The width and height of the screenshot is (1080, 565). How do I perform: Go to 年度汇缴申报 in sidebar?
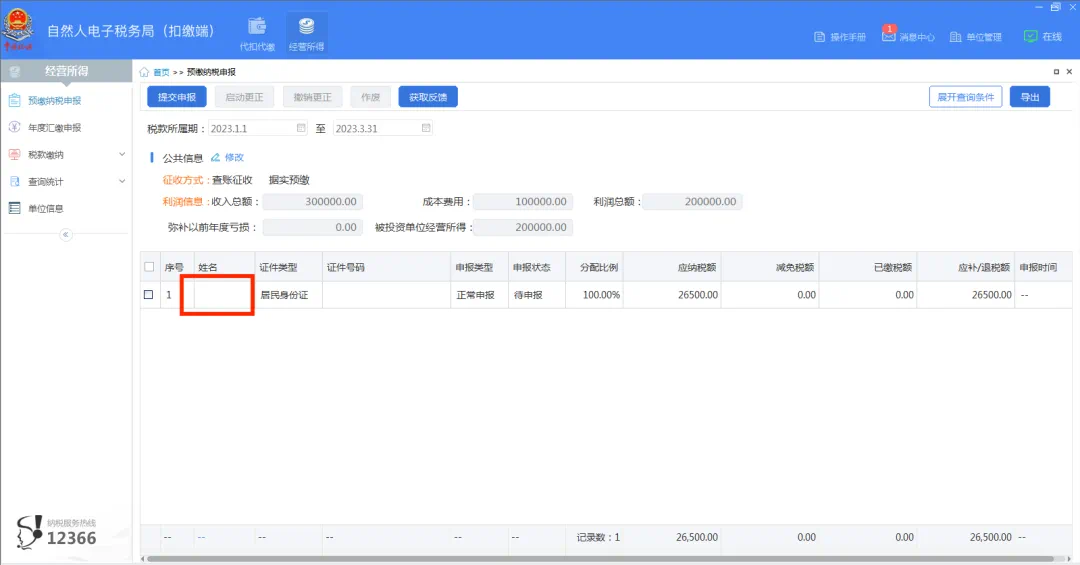54,128
